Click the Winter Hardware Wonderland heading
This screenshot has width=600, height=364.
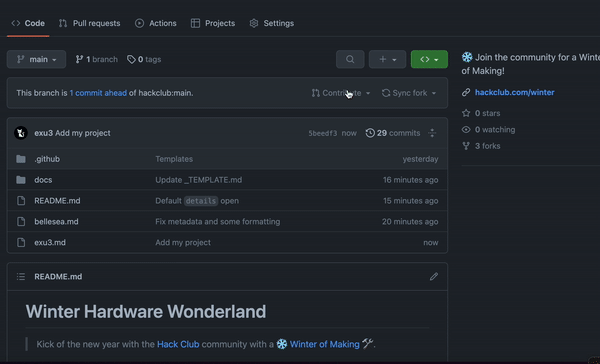coord(146,312)
